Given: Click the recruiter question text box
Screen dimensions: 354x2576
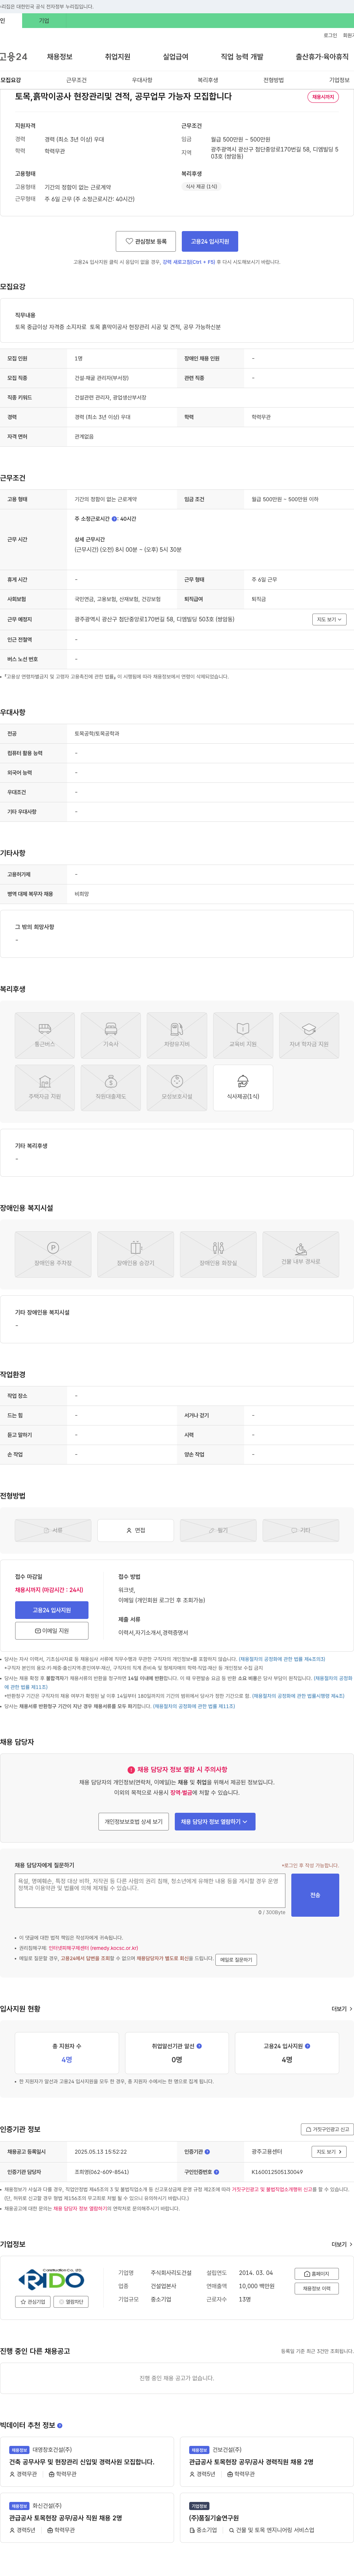Looking at the screenshot, I should (x=150, y=1891).
